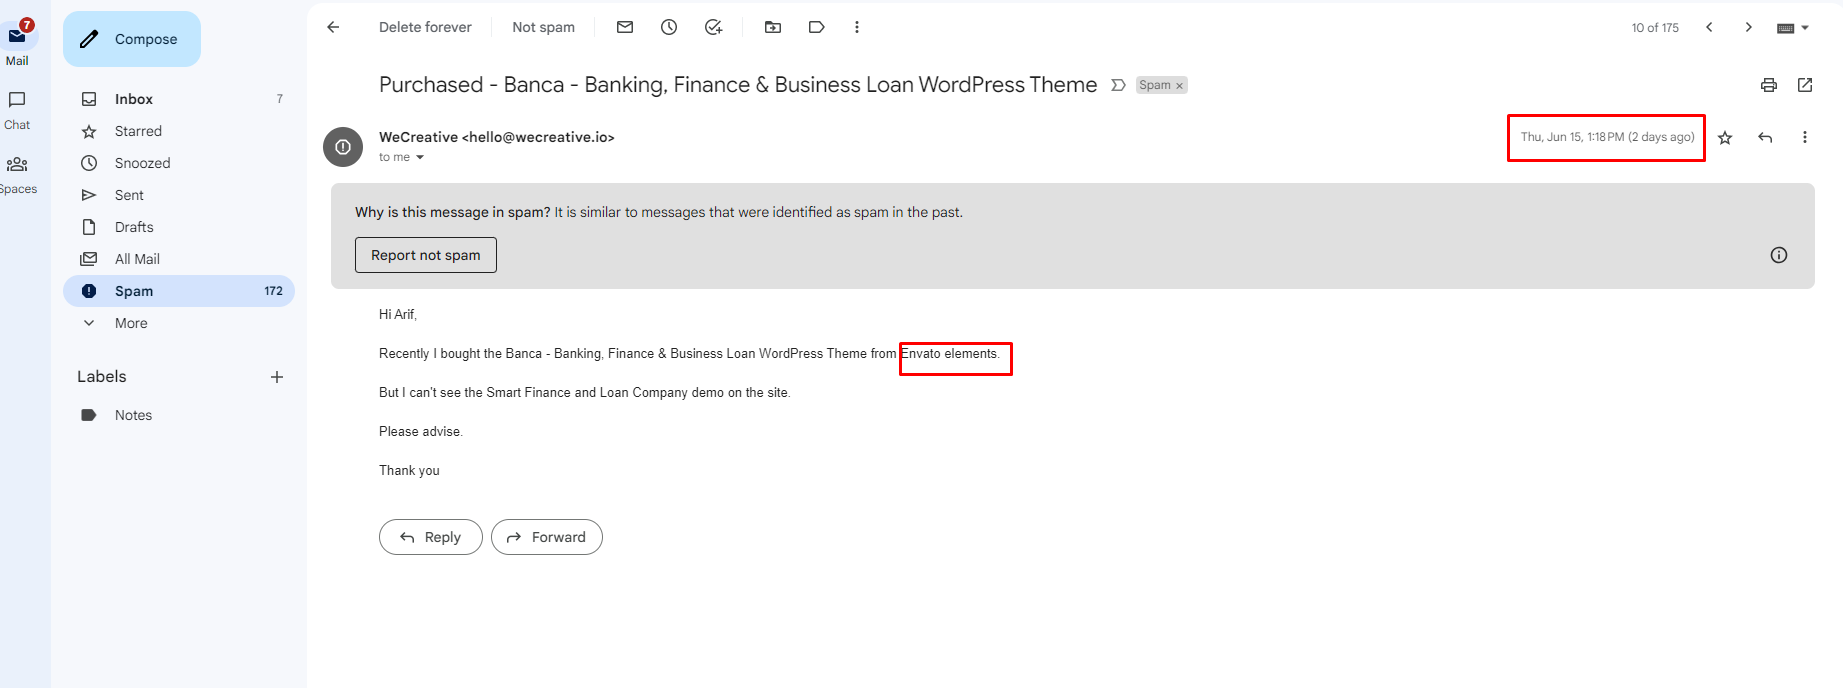Click the Labels section heading
This screenshot has width=1843, height=688.
pyautogui.click(x=102, y=377)
